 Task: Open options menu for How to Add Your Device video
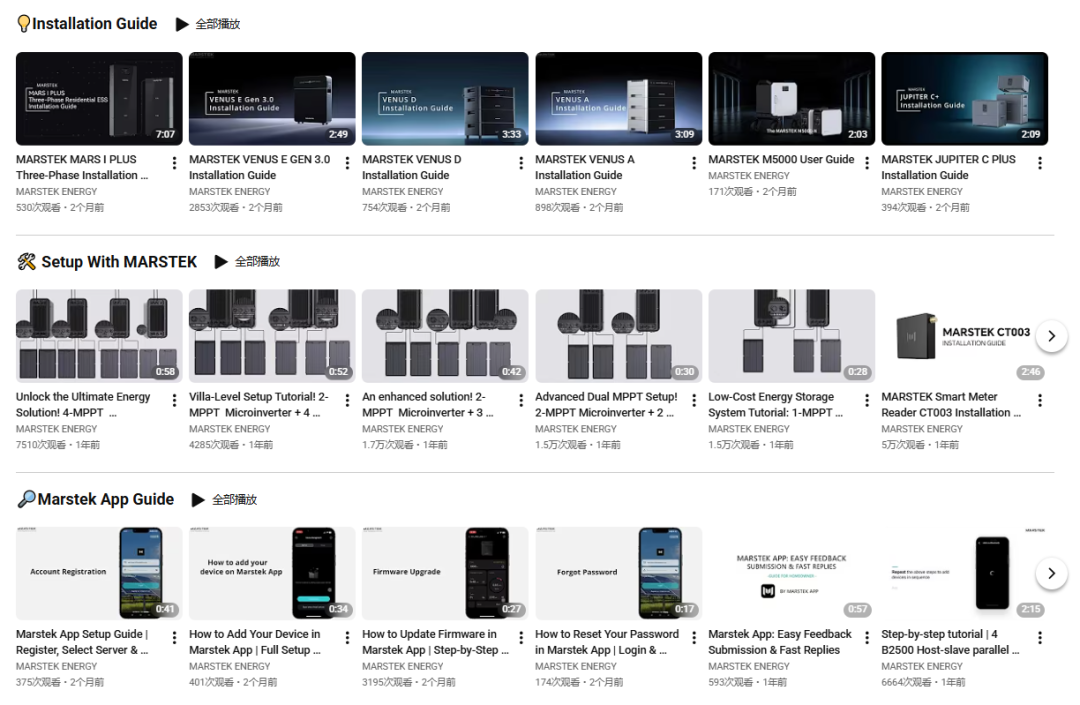click(347, 638)
